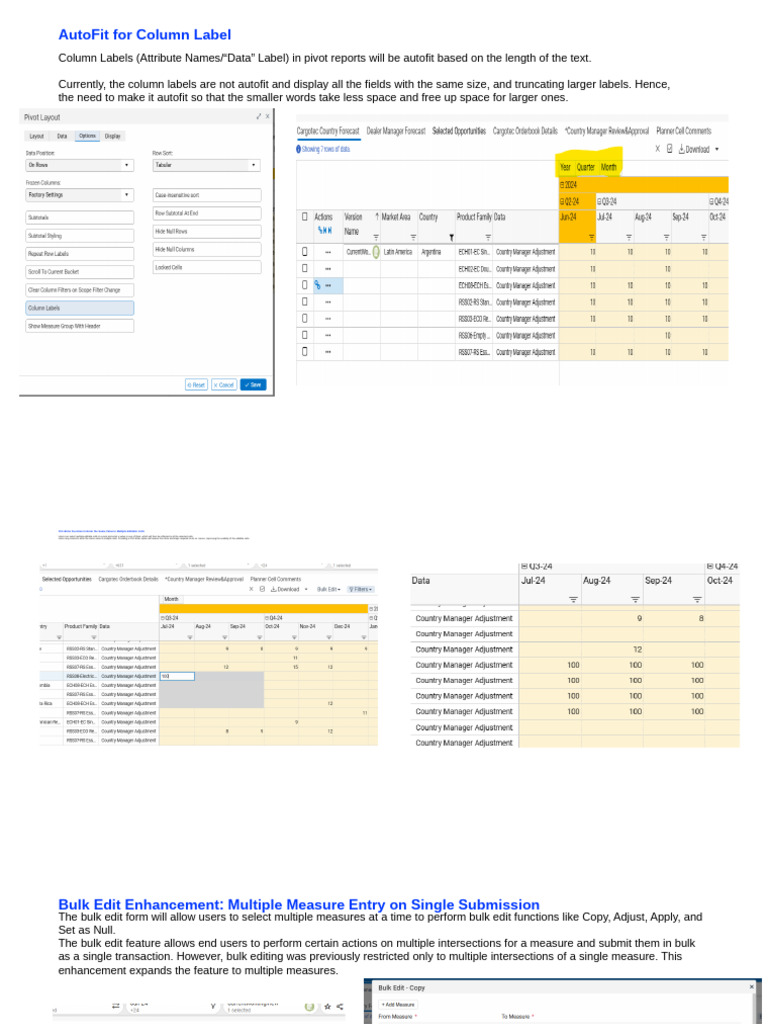Viewport: 768px width, 1024px height.
Task: Toggle the Locked Cells option
Action: pyautogui.click(x=207, y=267)
